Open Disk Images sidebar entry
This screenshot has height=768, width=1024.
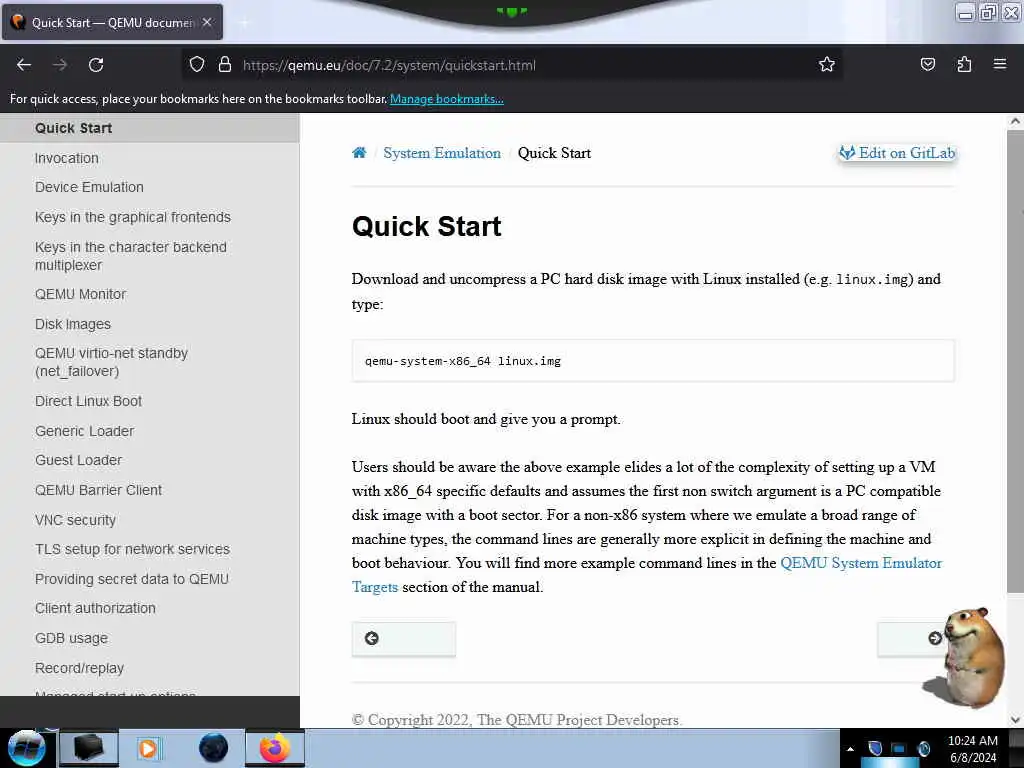pyautogui.click(x=73, y=325)
